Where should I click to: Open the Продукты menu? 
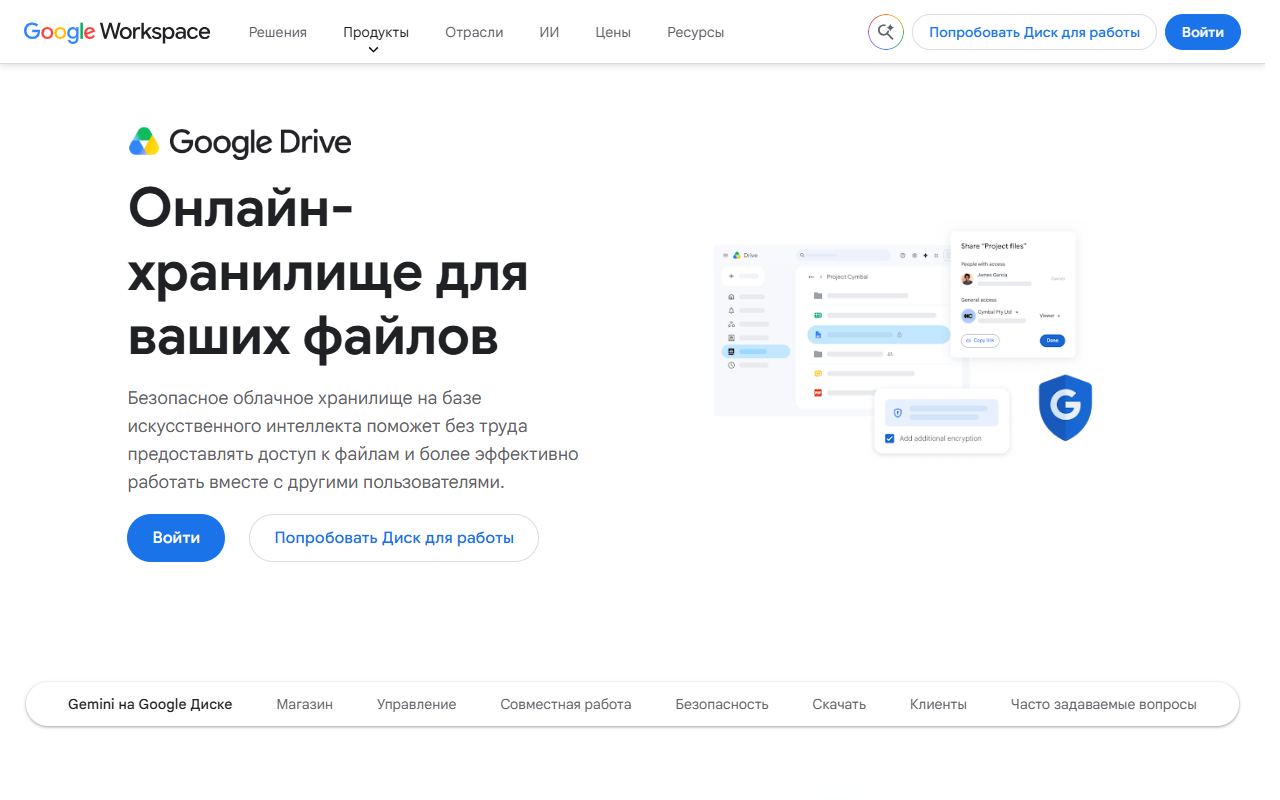[376, 32]
